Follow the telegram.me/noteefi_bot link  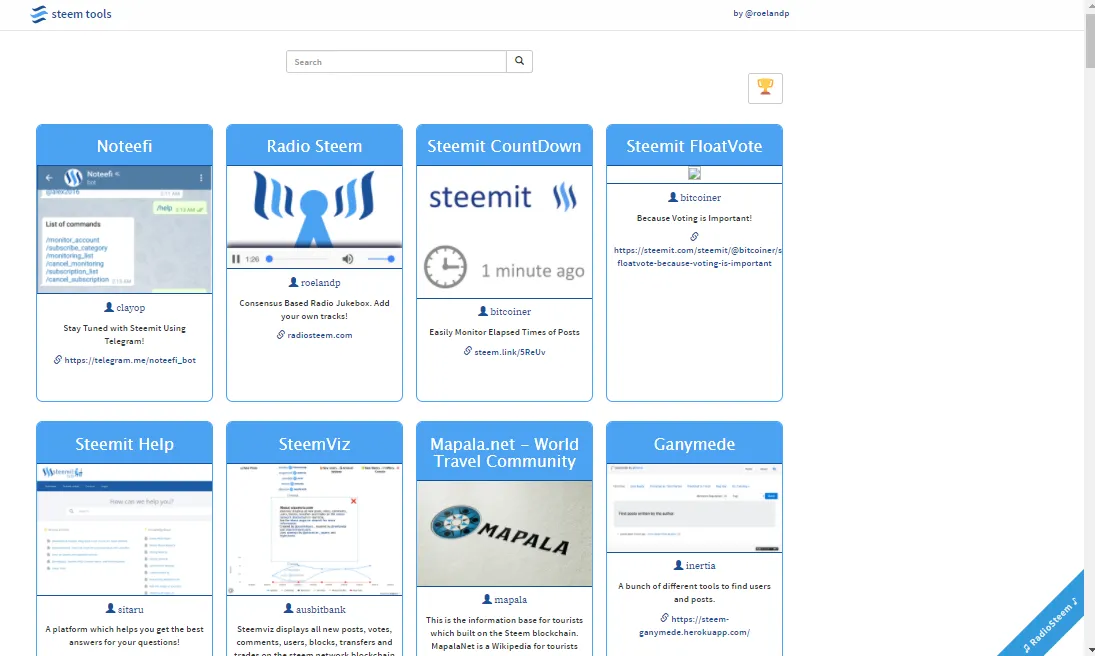click(x=130, y=360)
